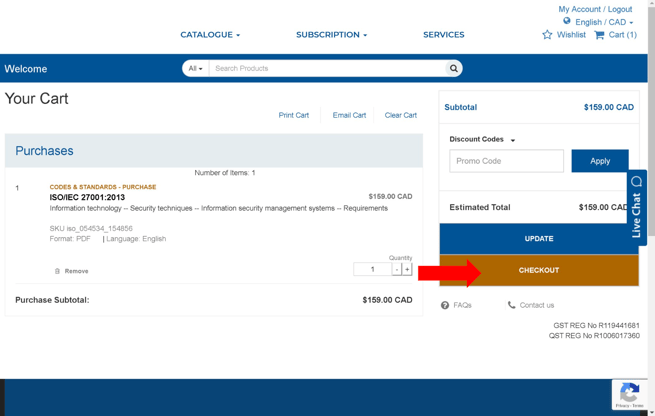The width and height of the screenshot is (655, 416).
Task: Open the FAQs link
Action: click(462, 305)
